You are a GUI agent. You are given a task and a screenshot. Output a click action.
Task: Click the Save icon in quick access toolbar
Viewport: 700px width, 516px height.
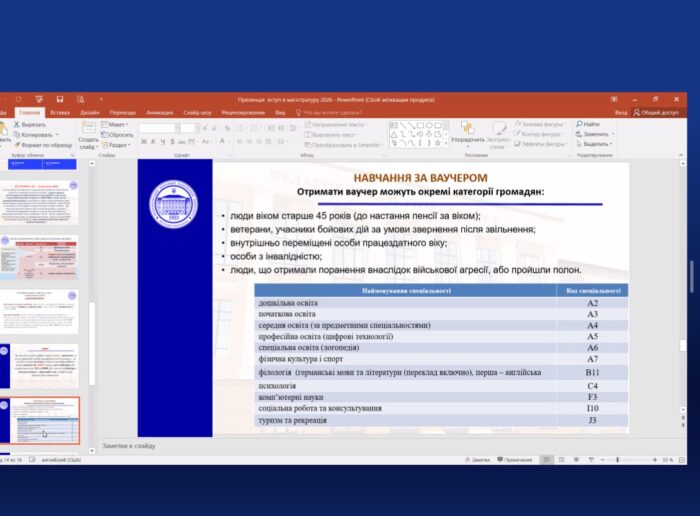pos(60,99)
